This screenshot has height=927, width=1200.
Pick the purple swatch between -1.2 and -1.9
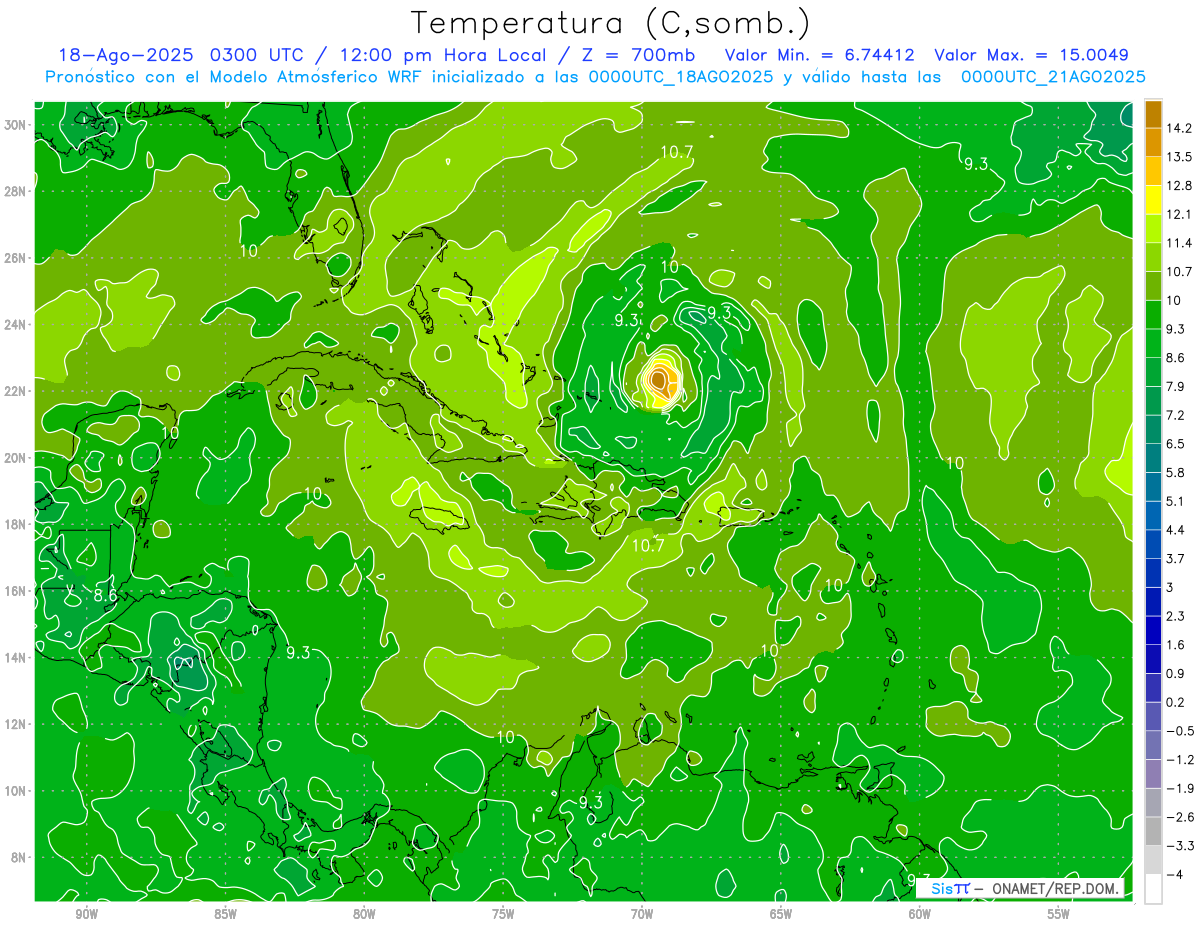(1153, 774)
